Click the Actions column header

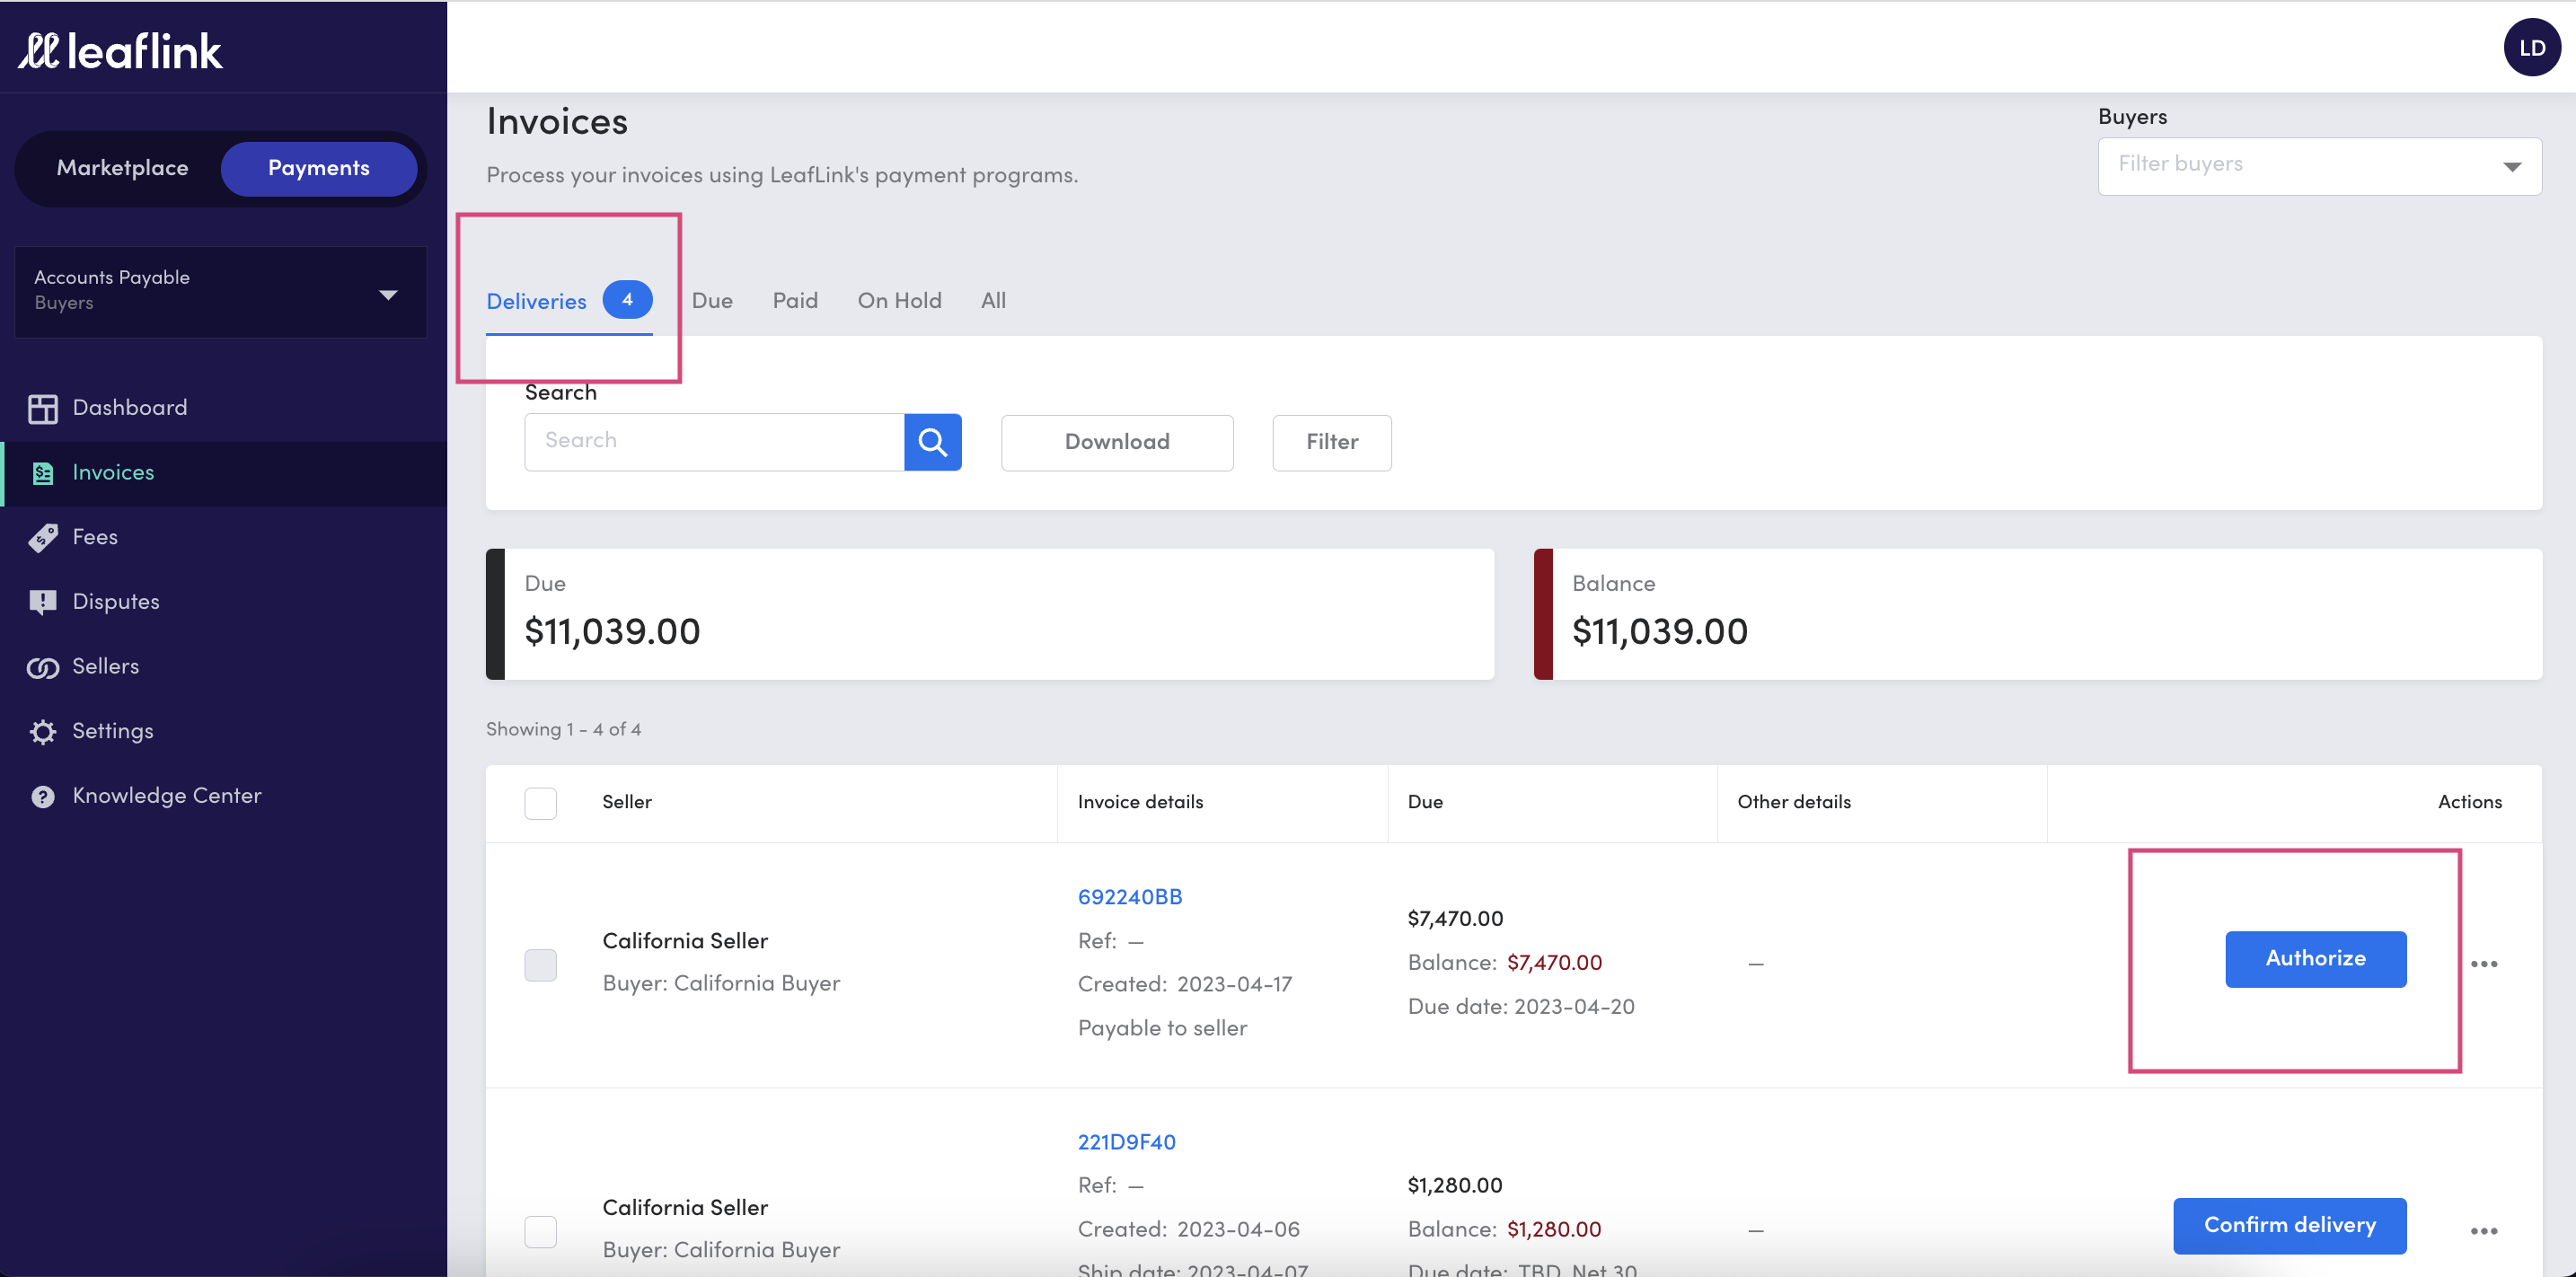2469,802
